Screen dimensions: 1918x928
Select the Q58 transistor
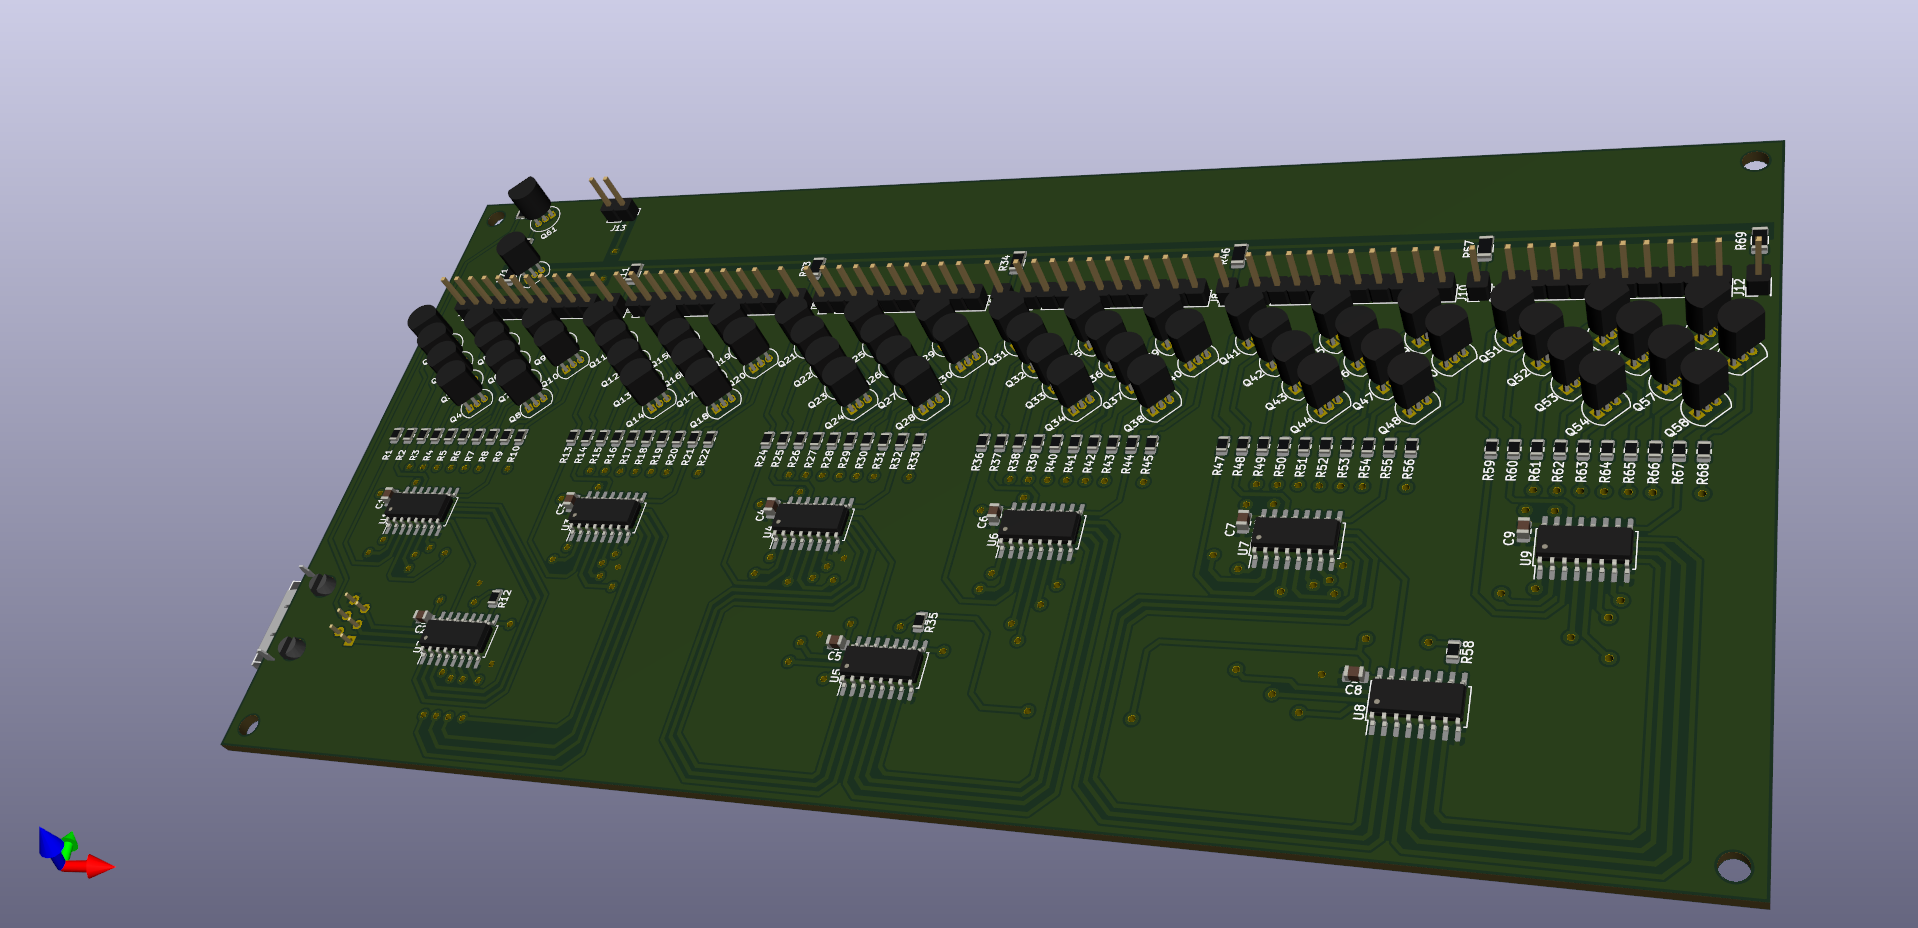coord(1704,384)
